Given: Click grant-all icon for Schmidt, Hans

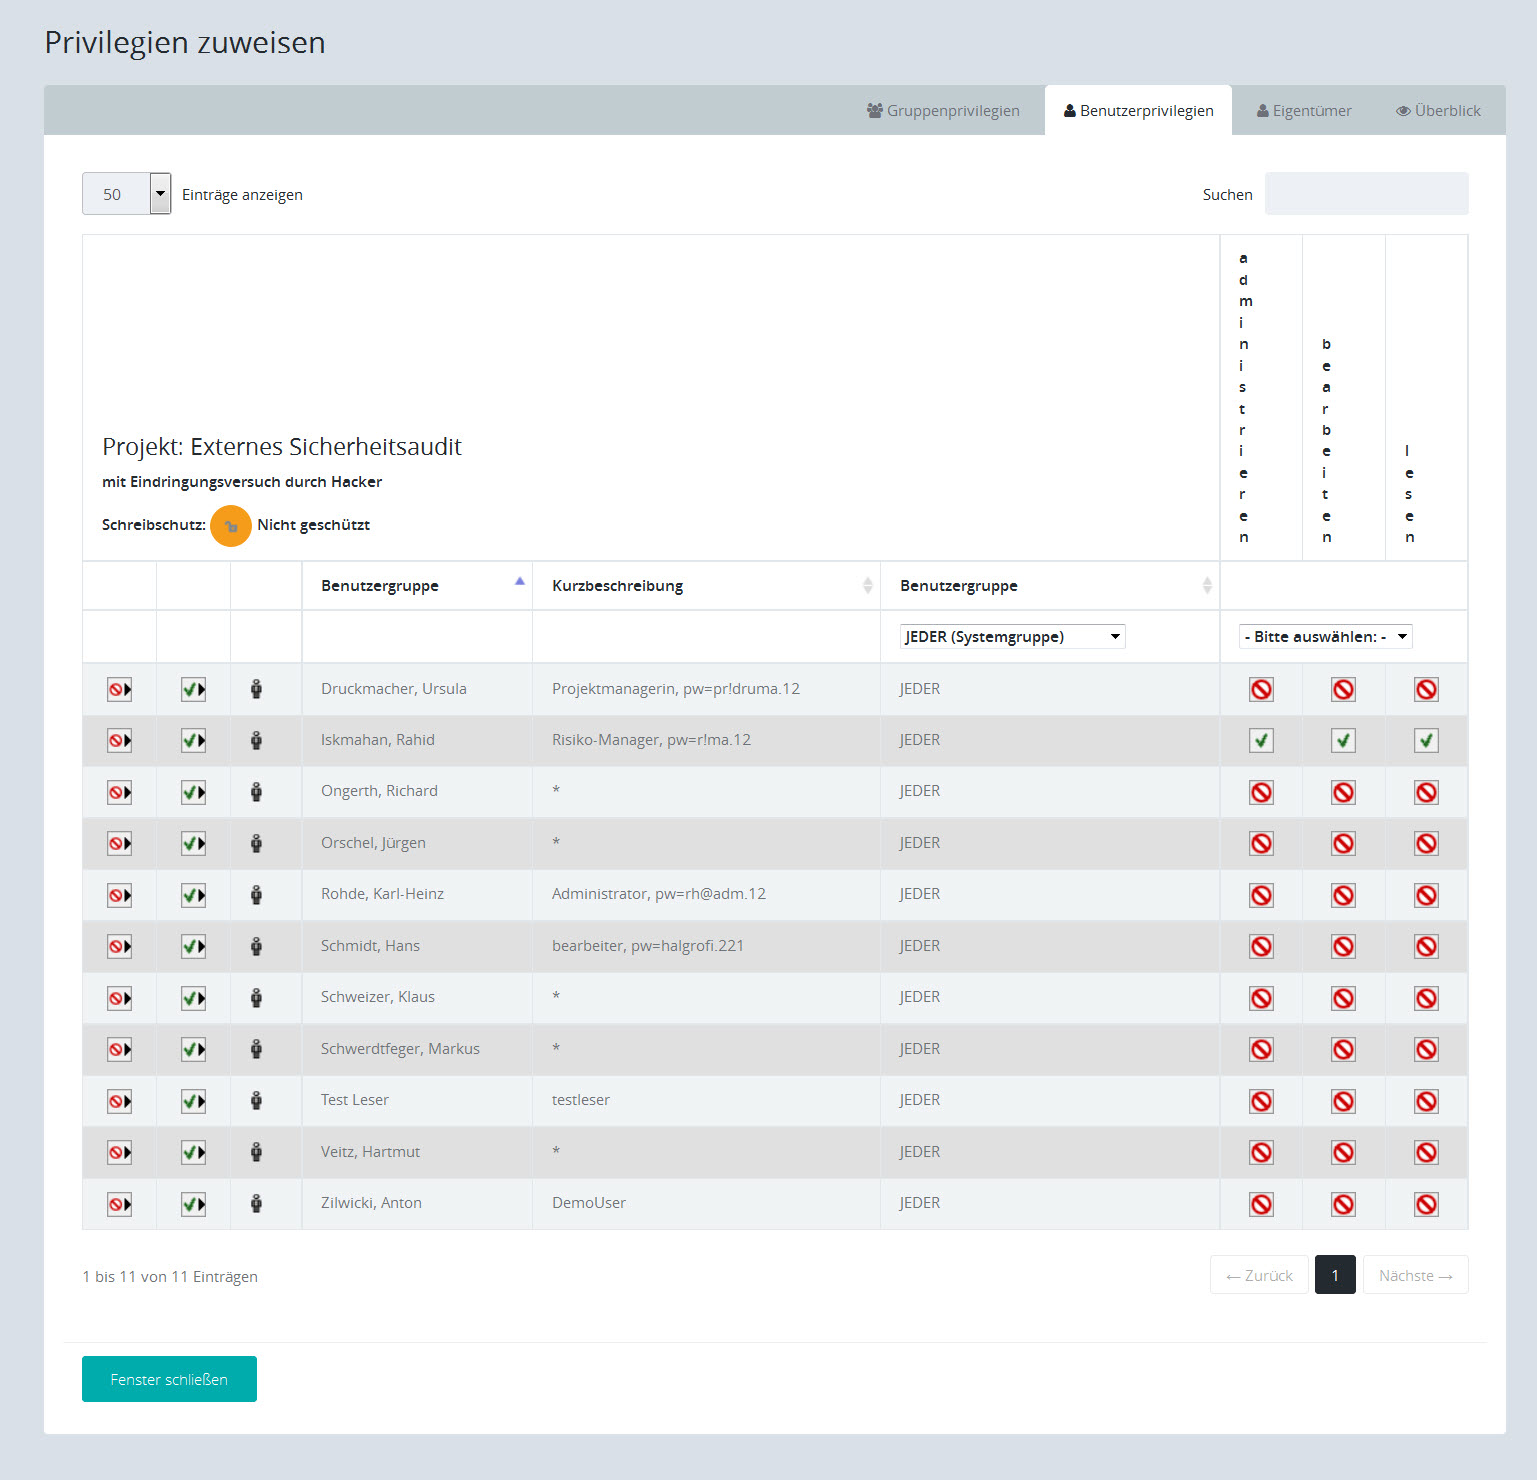Looking at the screenshot, I should click(193, 947).
